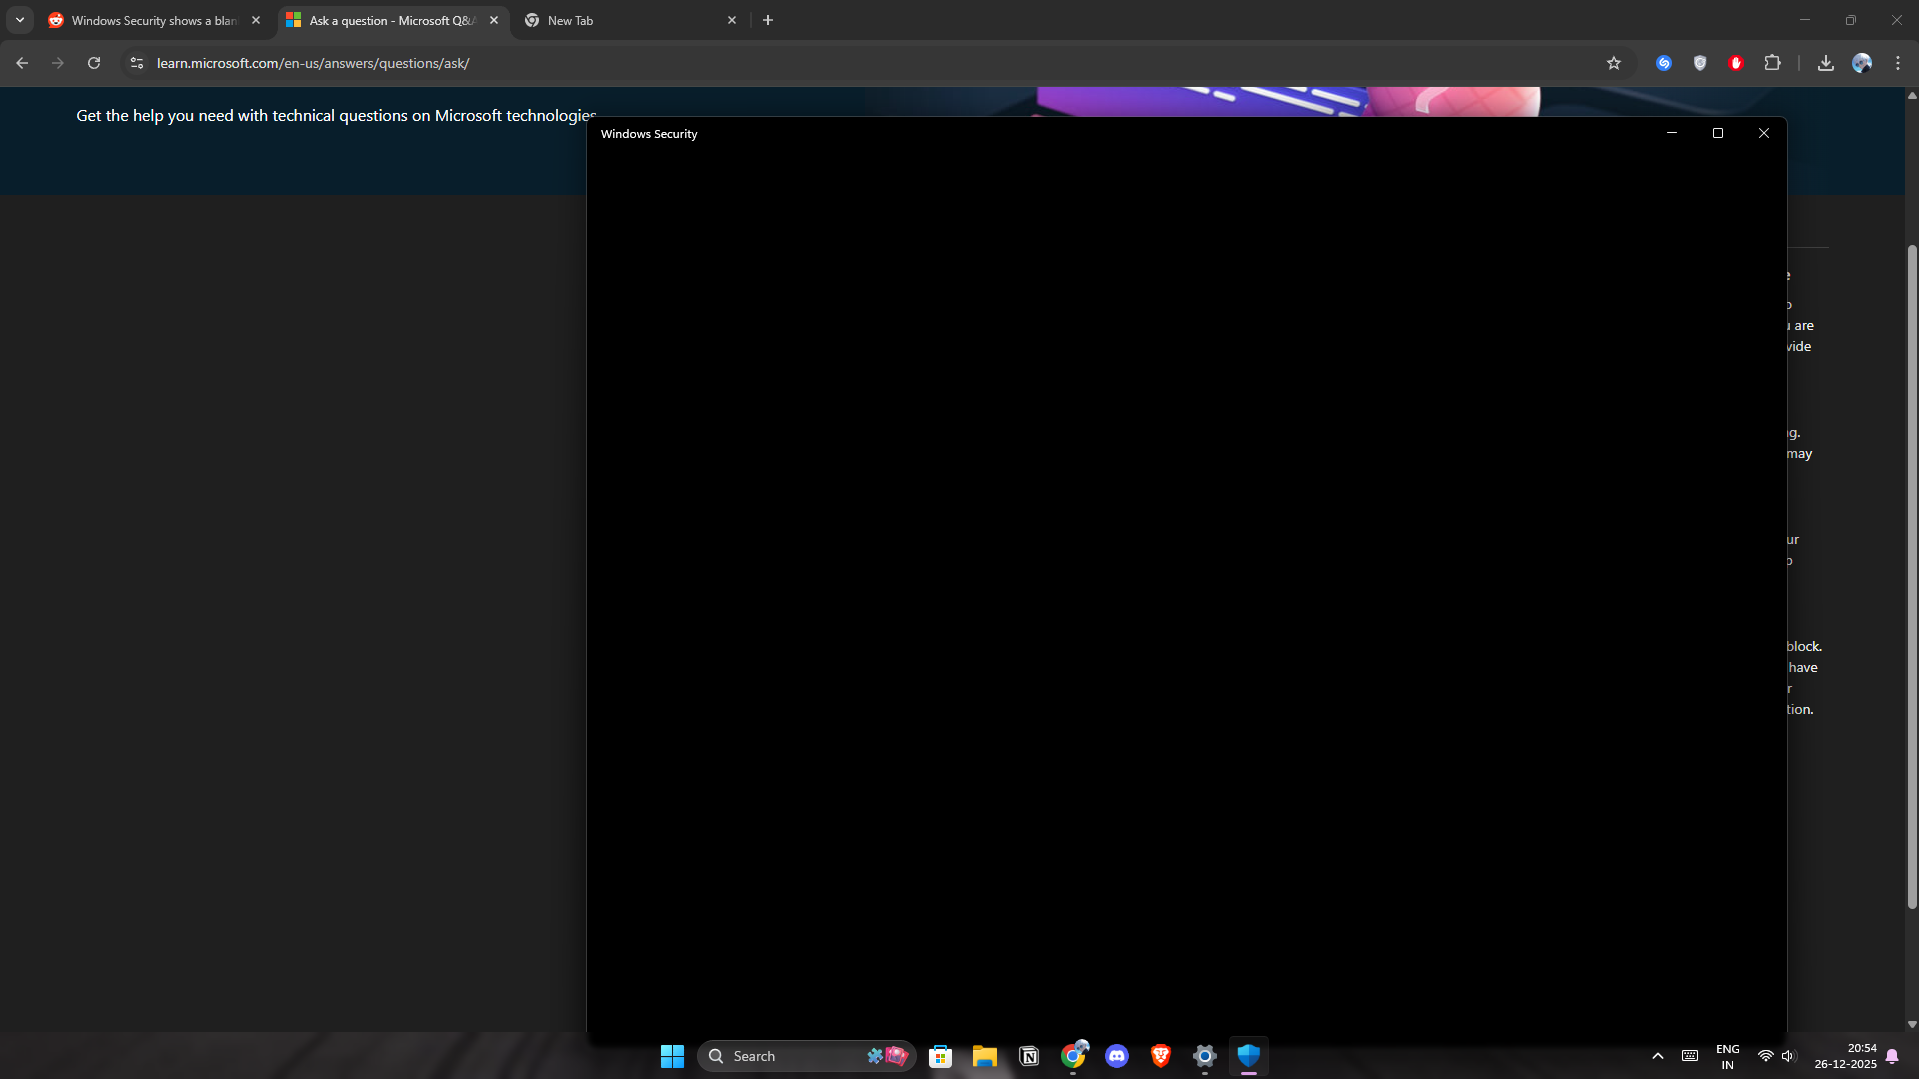Reload the current page
Screen dimensions: 1919x1079
click(x=93, y=62)
